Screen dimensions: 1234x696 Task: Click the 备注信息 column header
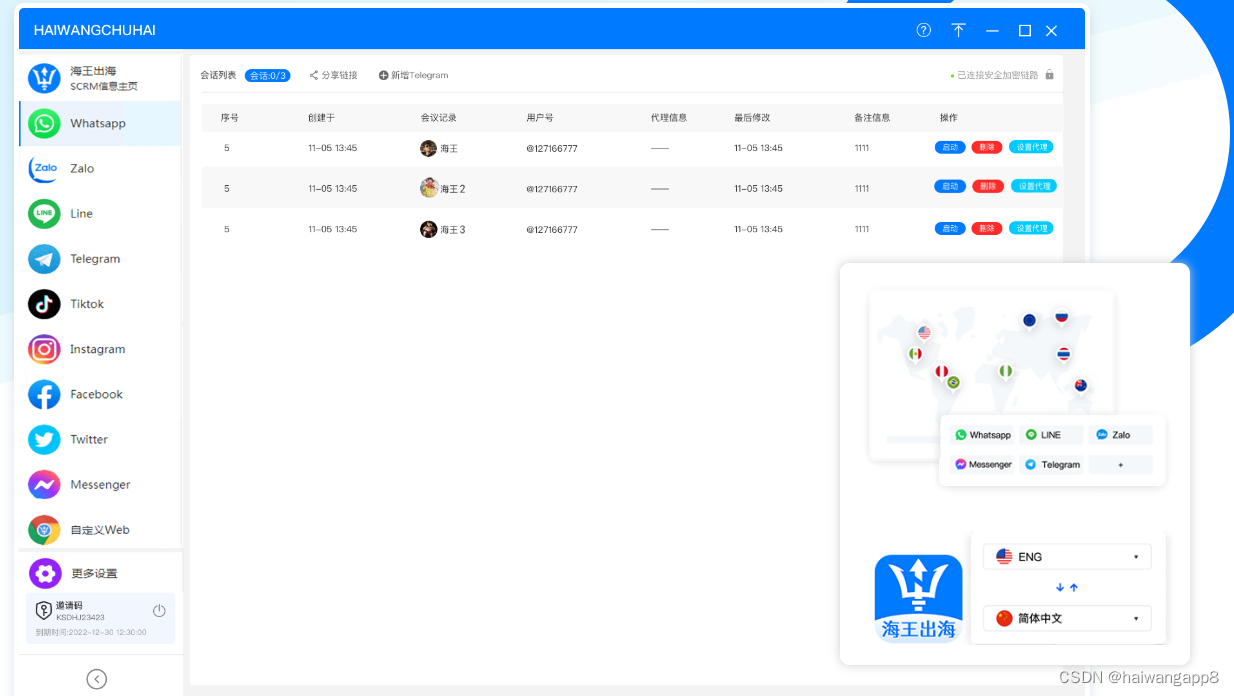point(872,117)
